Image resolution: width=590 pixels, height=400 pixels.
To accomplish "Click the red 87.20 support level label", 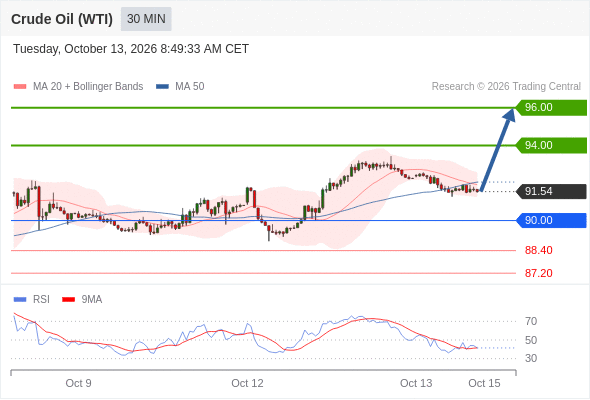I will pyautogui.click(x=538, y=273).
